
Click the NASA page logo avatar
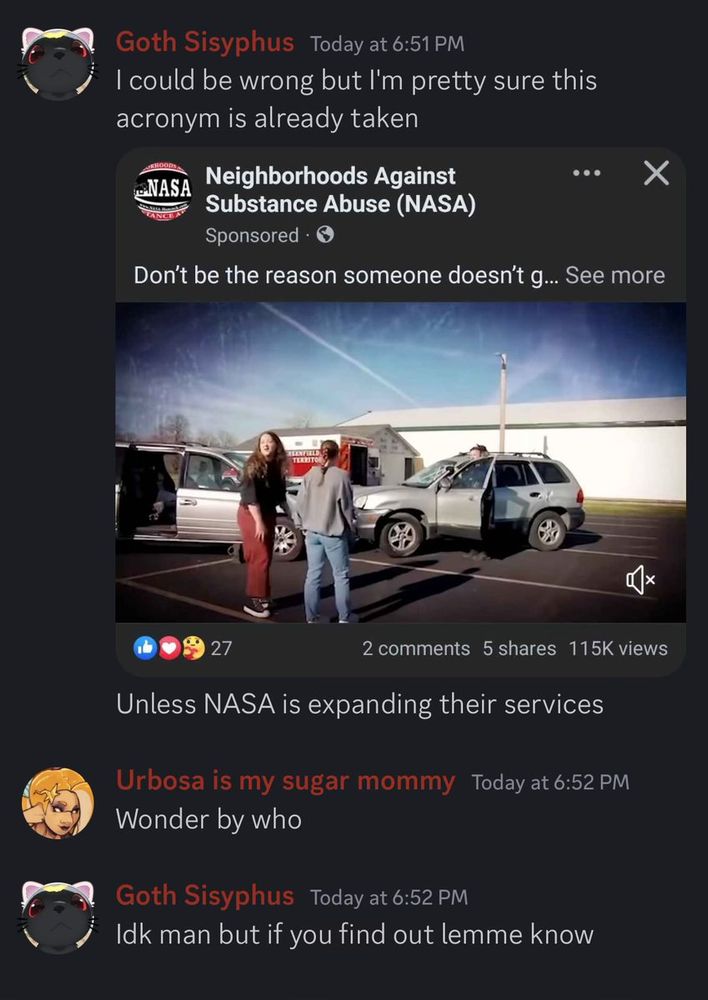(x=163, y=191)
